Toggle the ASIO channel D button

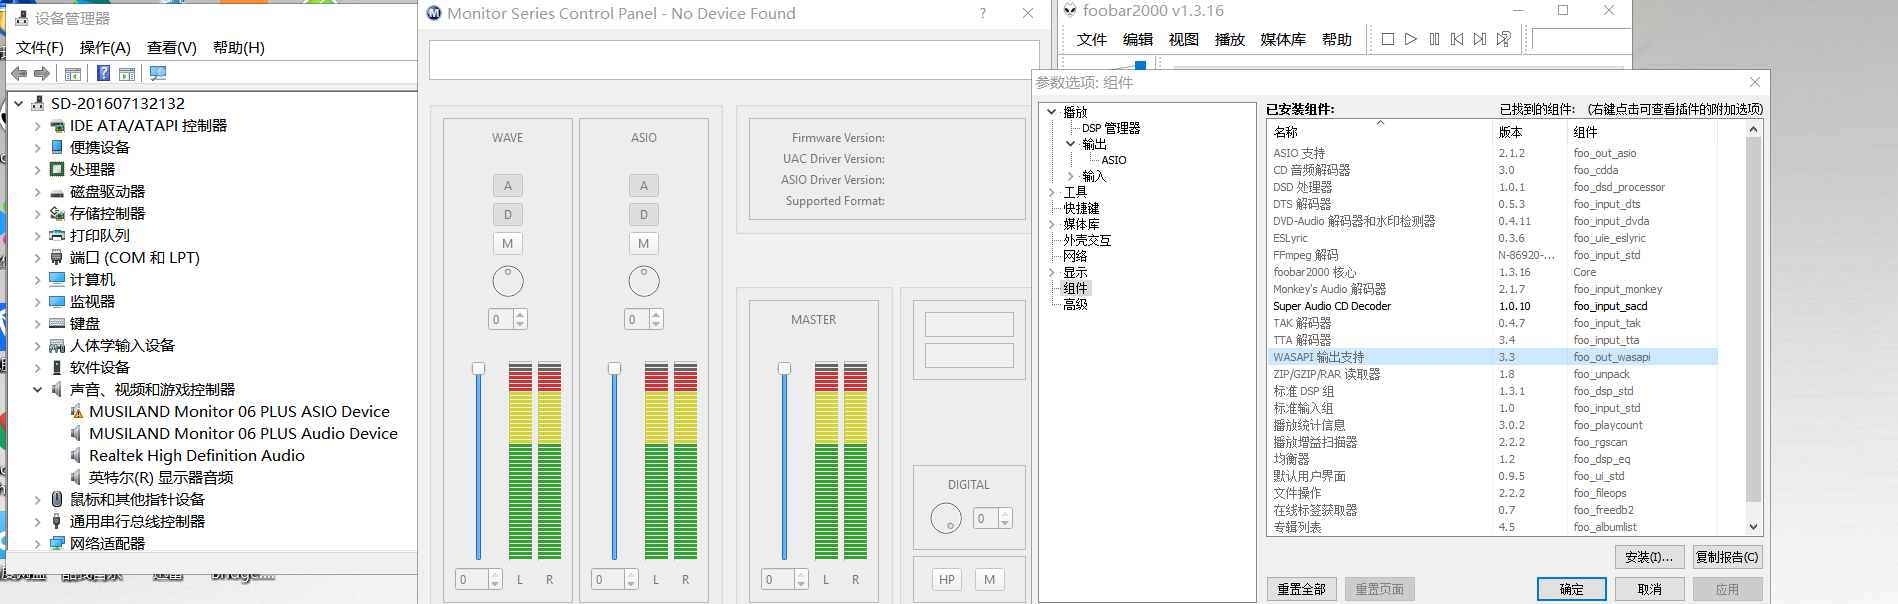pyautogui.click(x=644, y=214)
